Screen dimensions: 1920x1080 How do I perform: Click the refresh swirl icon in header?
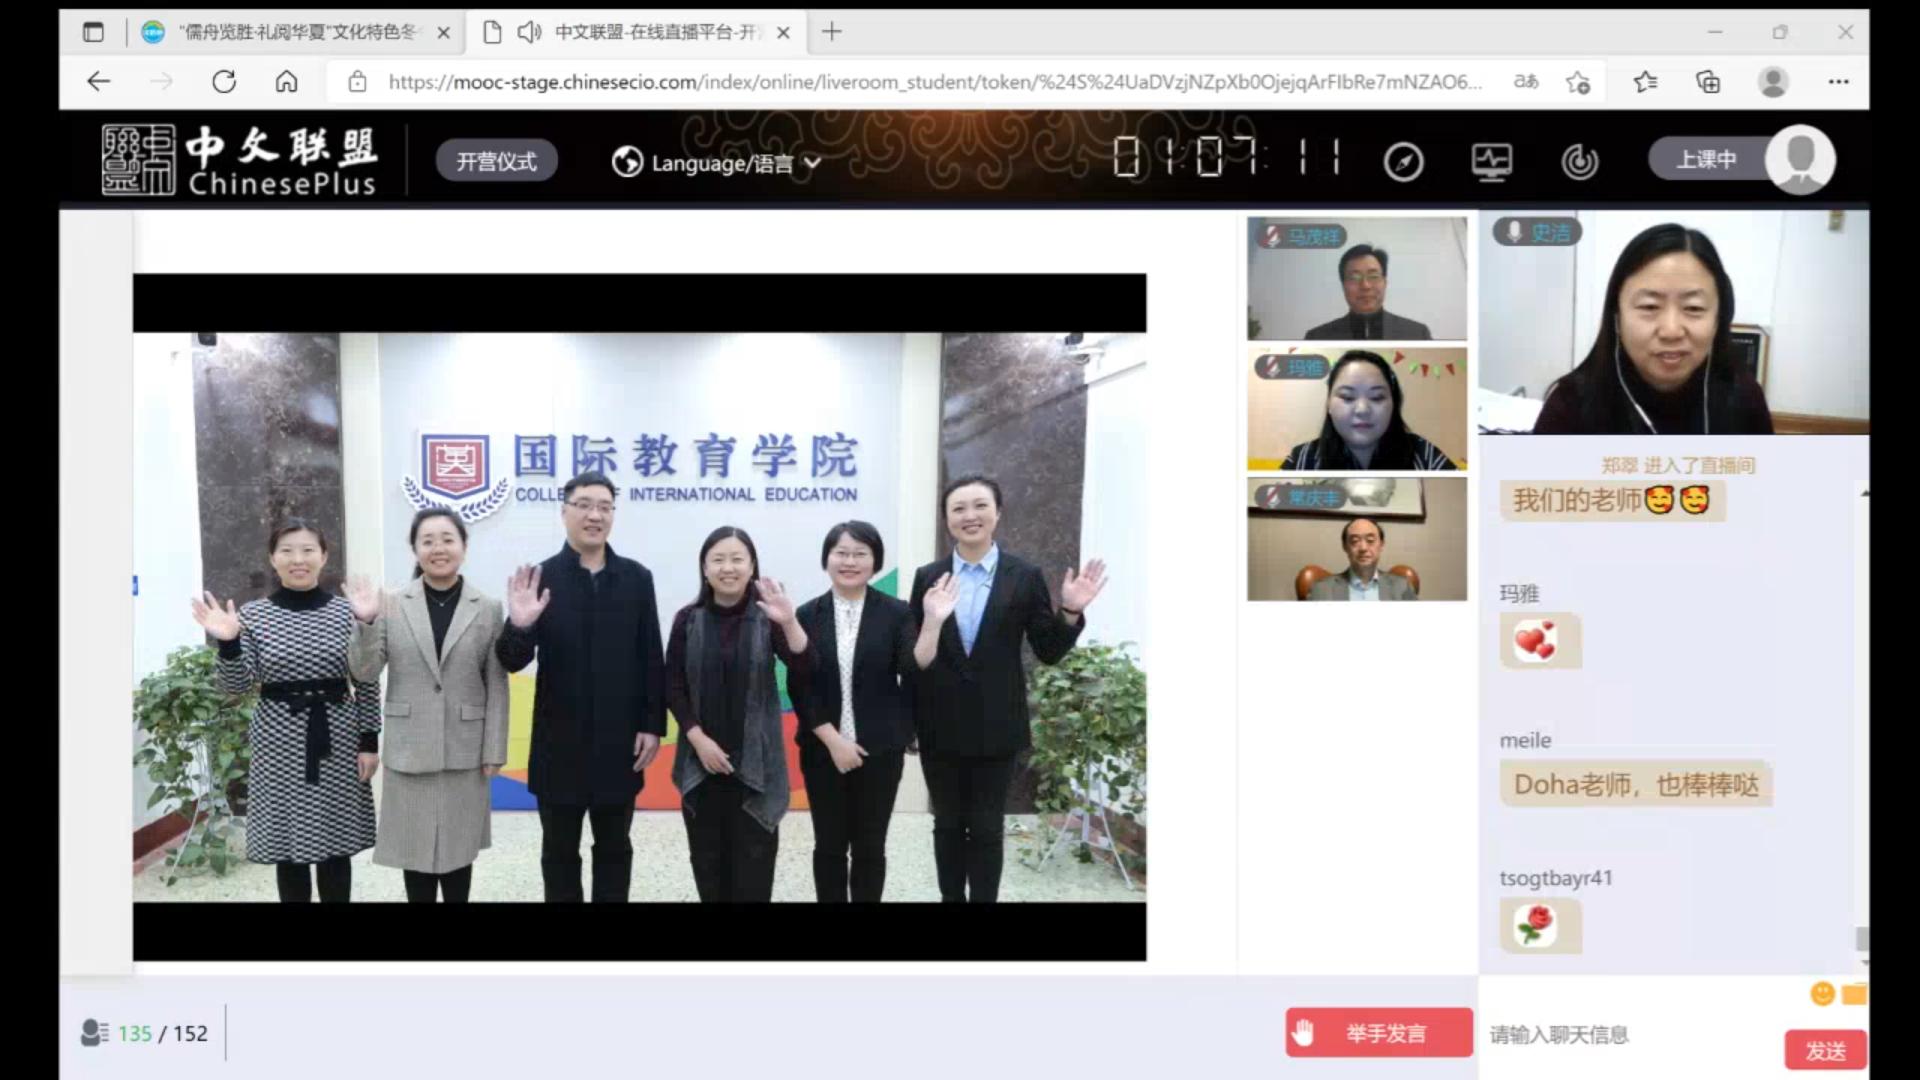1579,162
